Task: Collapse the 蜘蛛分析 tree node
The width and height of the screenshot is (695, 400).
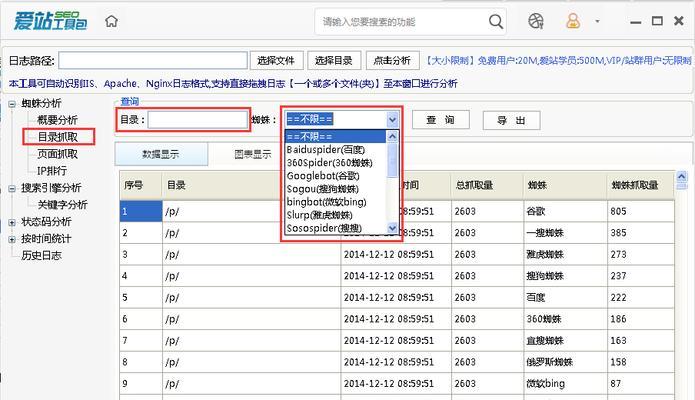Action: pos(12,104)
